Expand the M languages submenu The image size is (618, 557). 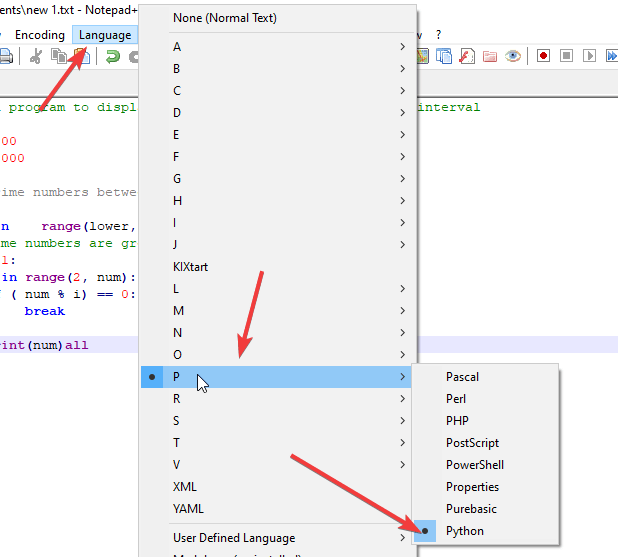[x=278, y=311]
